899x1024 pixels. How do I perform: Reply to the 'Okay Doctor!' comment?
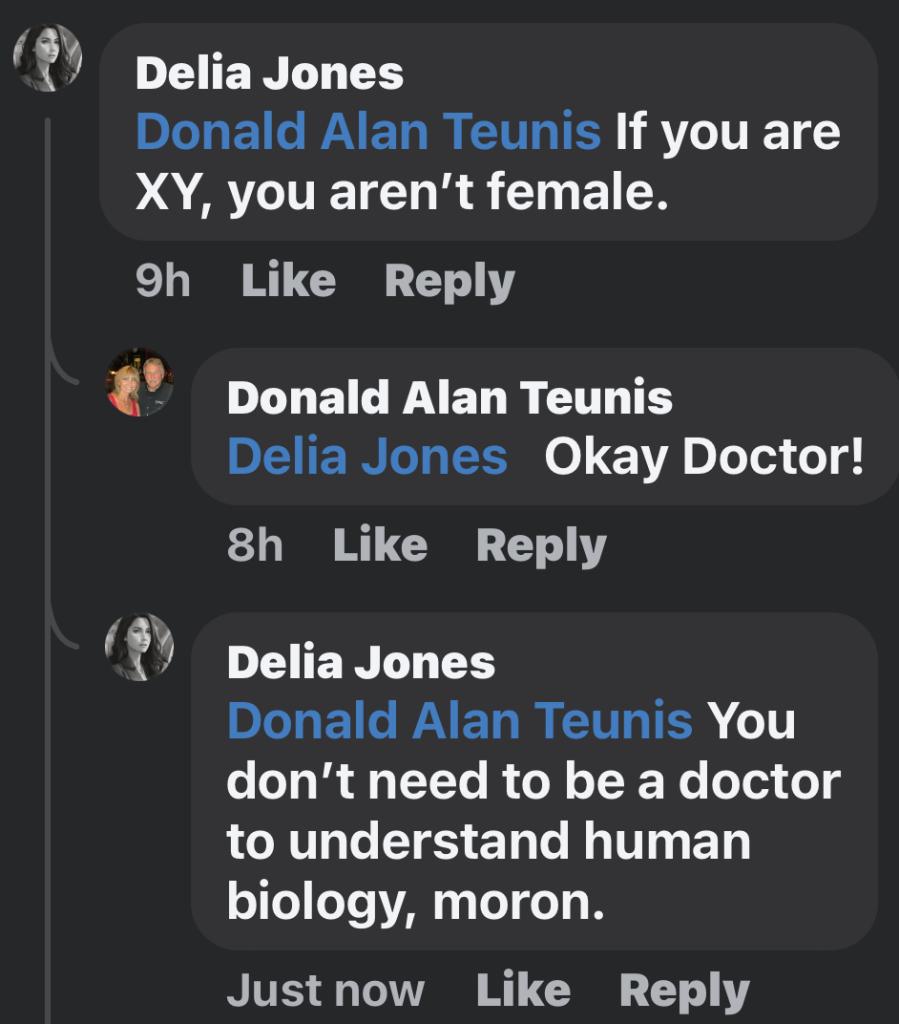click(x=541, y=546)
